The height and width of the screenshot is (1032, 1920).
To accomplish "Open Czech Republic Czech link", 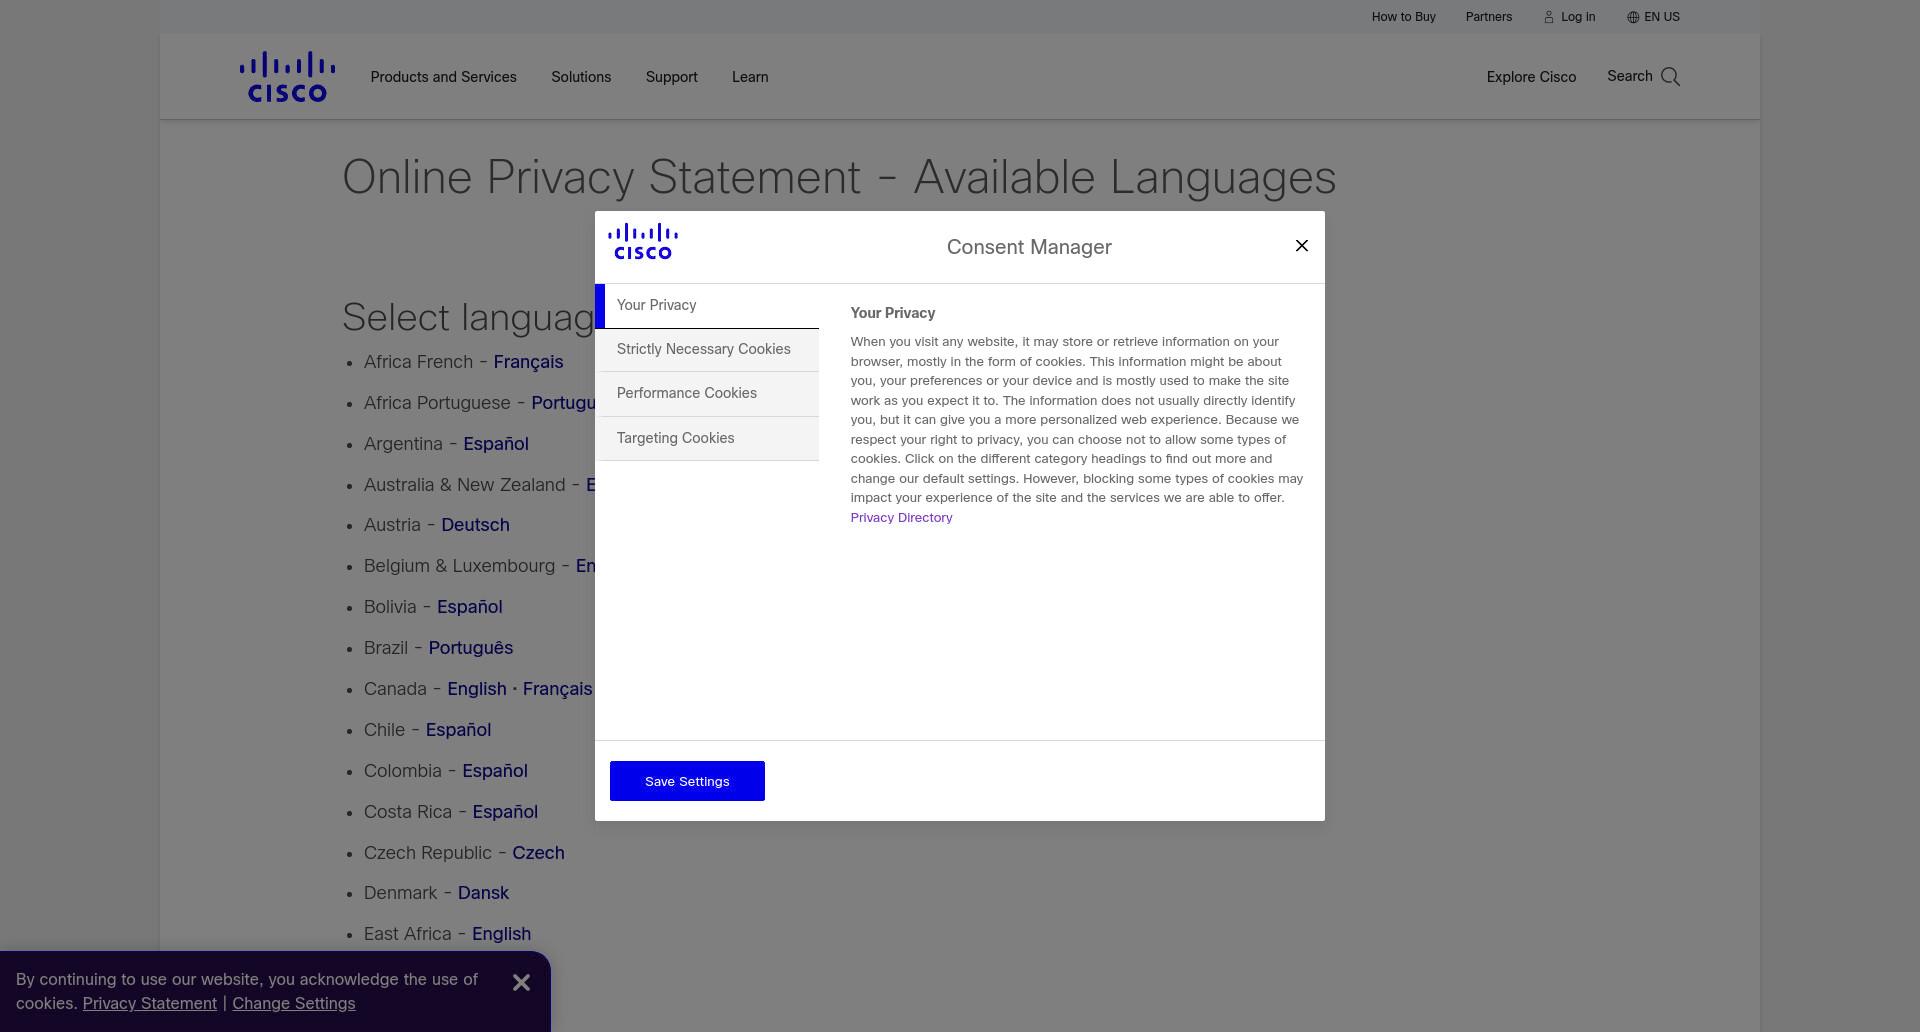I will pyautogui.click(x=538, y=853).
